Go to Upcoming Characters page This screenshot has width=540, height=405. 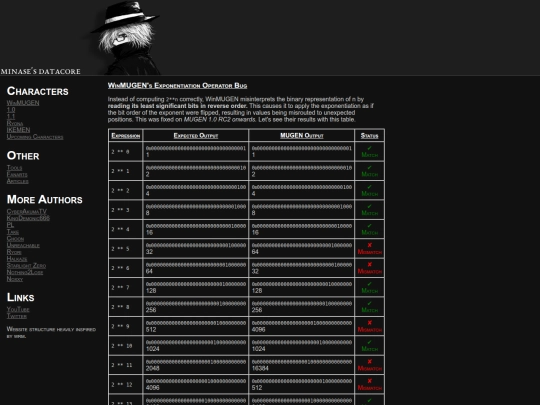(x=35, y=137)
